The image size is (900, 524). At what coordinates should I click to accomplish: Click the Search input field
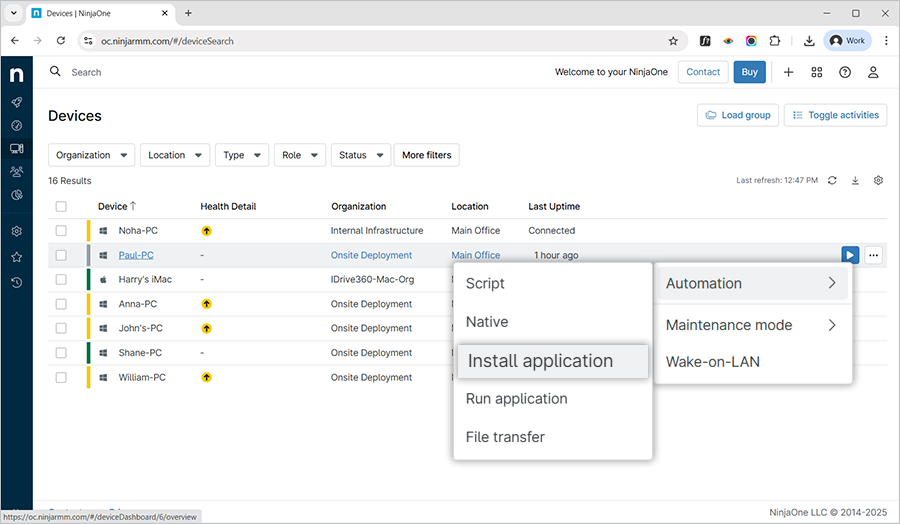coord(200,72)
